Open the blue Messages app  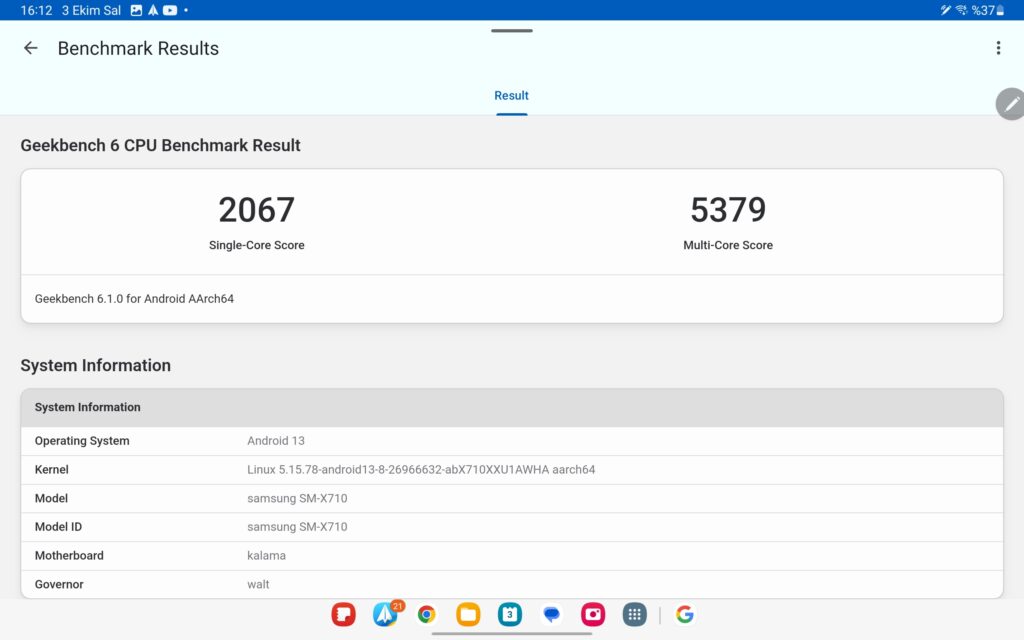[x=552, y=615]
